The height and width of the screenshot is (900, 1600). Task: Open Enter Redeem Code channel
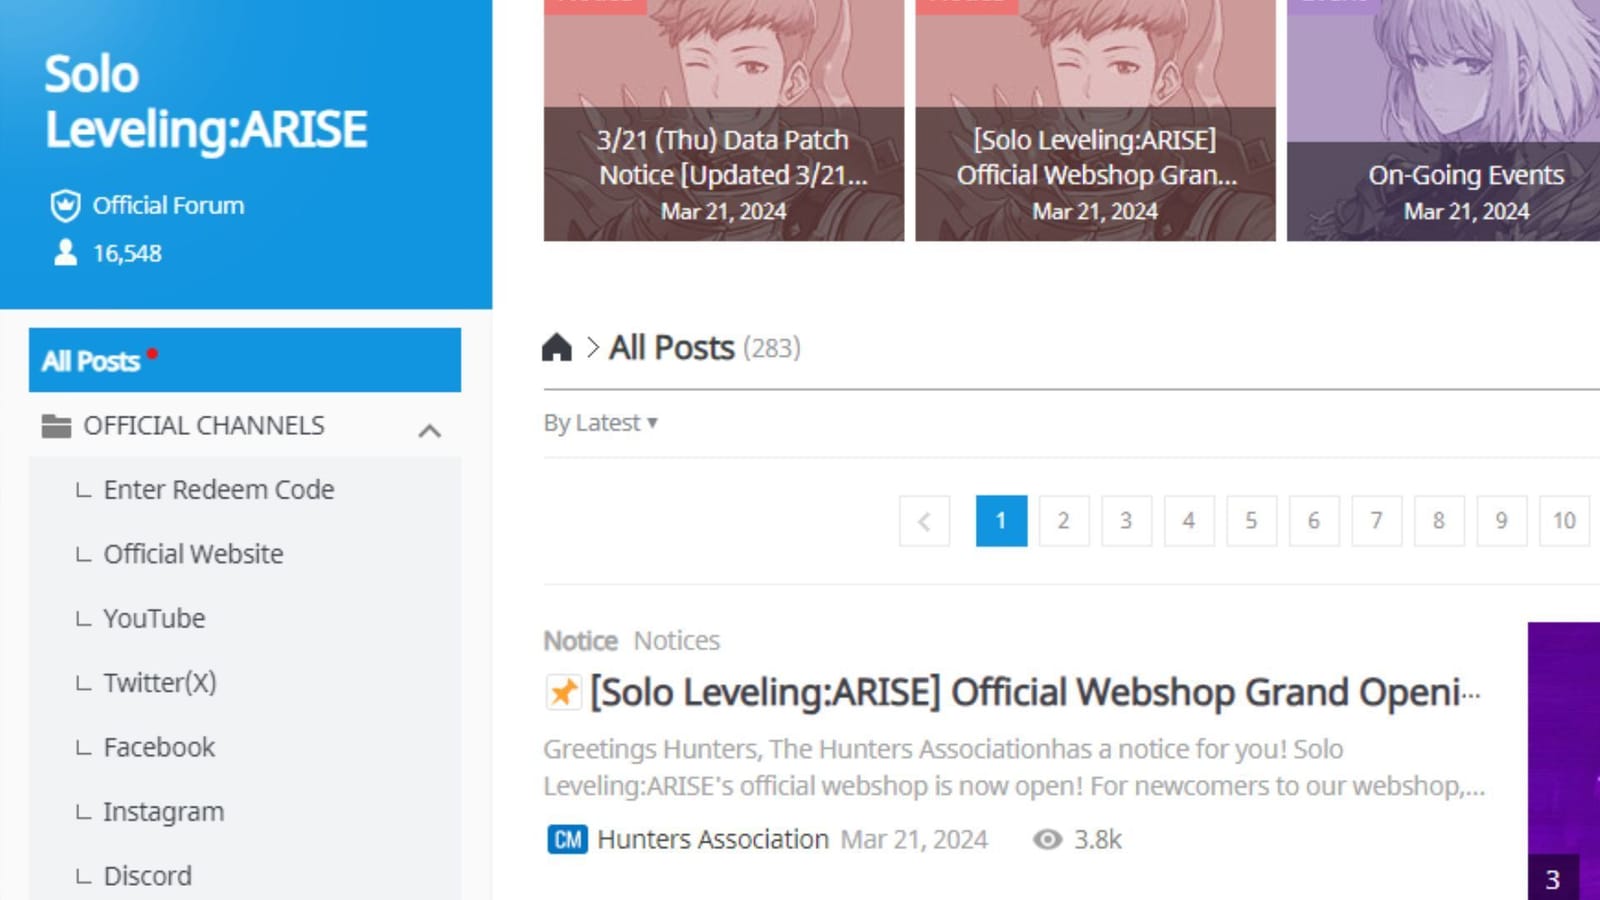(218, 490)
